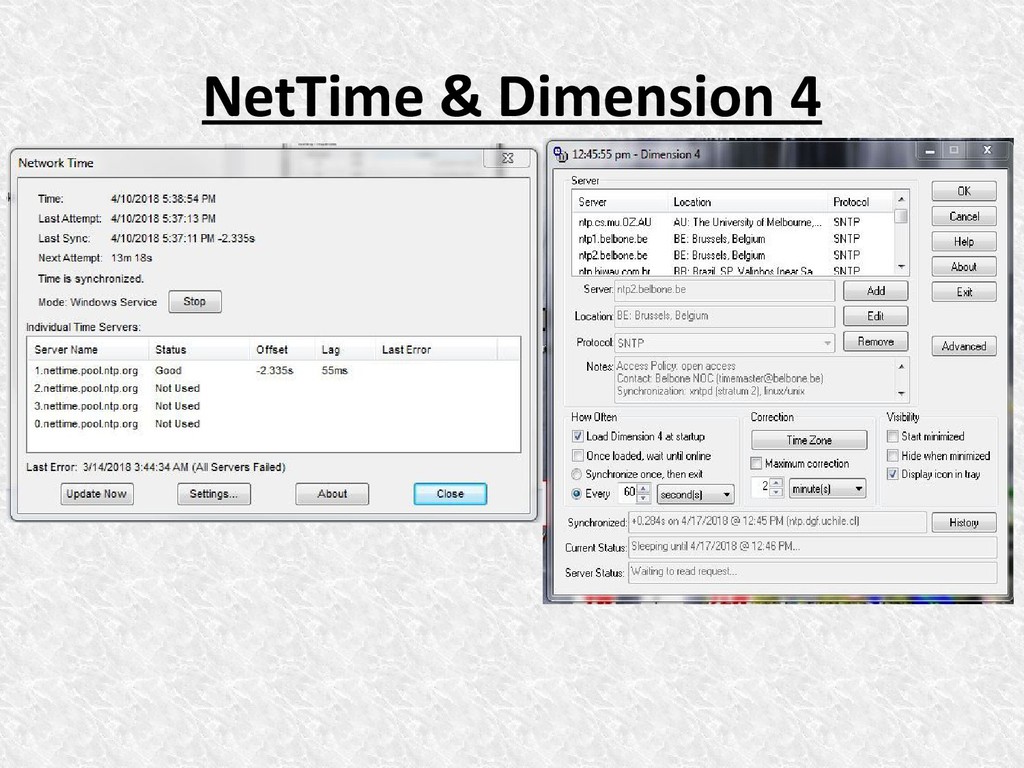Decrease maximum correction value

tap(776, 492)
